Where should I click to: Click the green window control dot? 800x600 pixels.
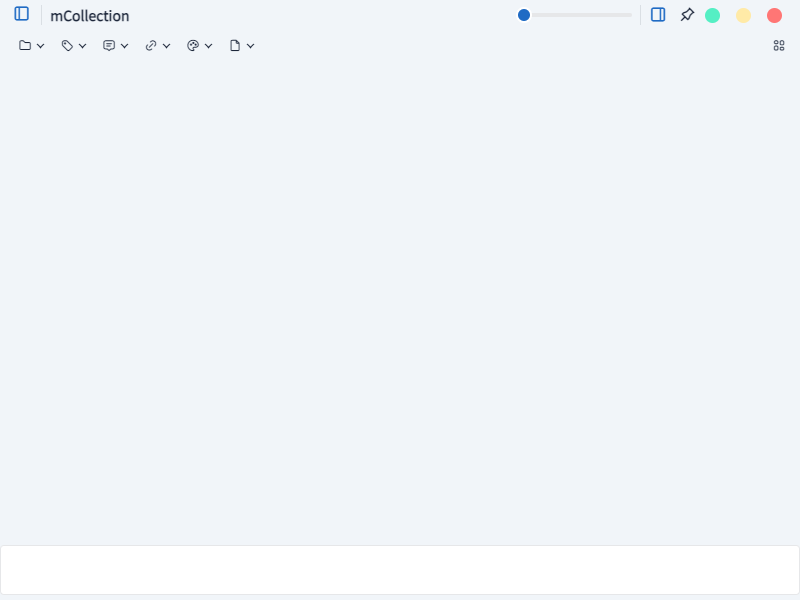pyautogui.click(x=712, y=15)
